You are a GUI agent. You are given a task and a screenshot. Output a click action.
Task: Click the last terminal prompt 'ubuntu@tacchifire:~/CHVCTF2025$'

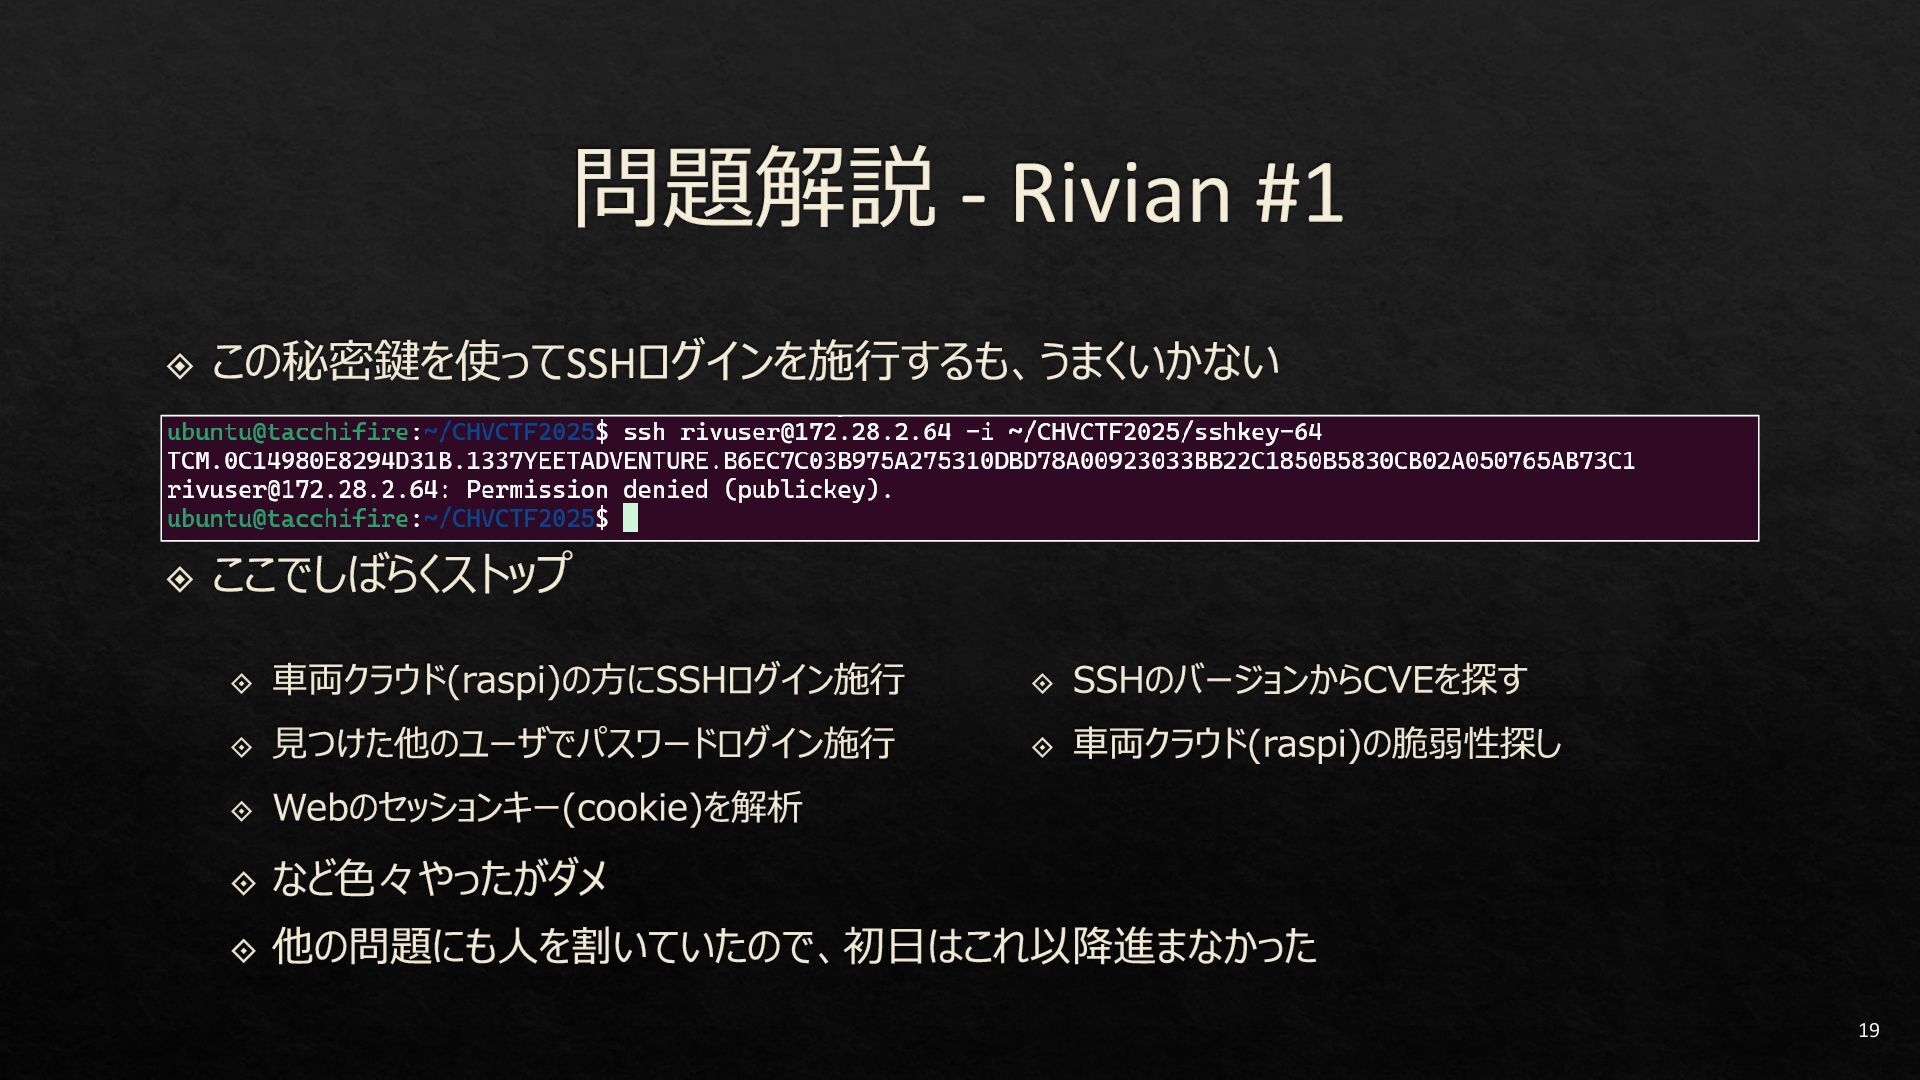[387, 518]
